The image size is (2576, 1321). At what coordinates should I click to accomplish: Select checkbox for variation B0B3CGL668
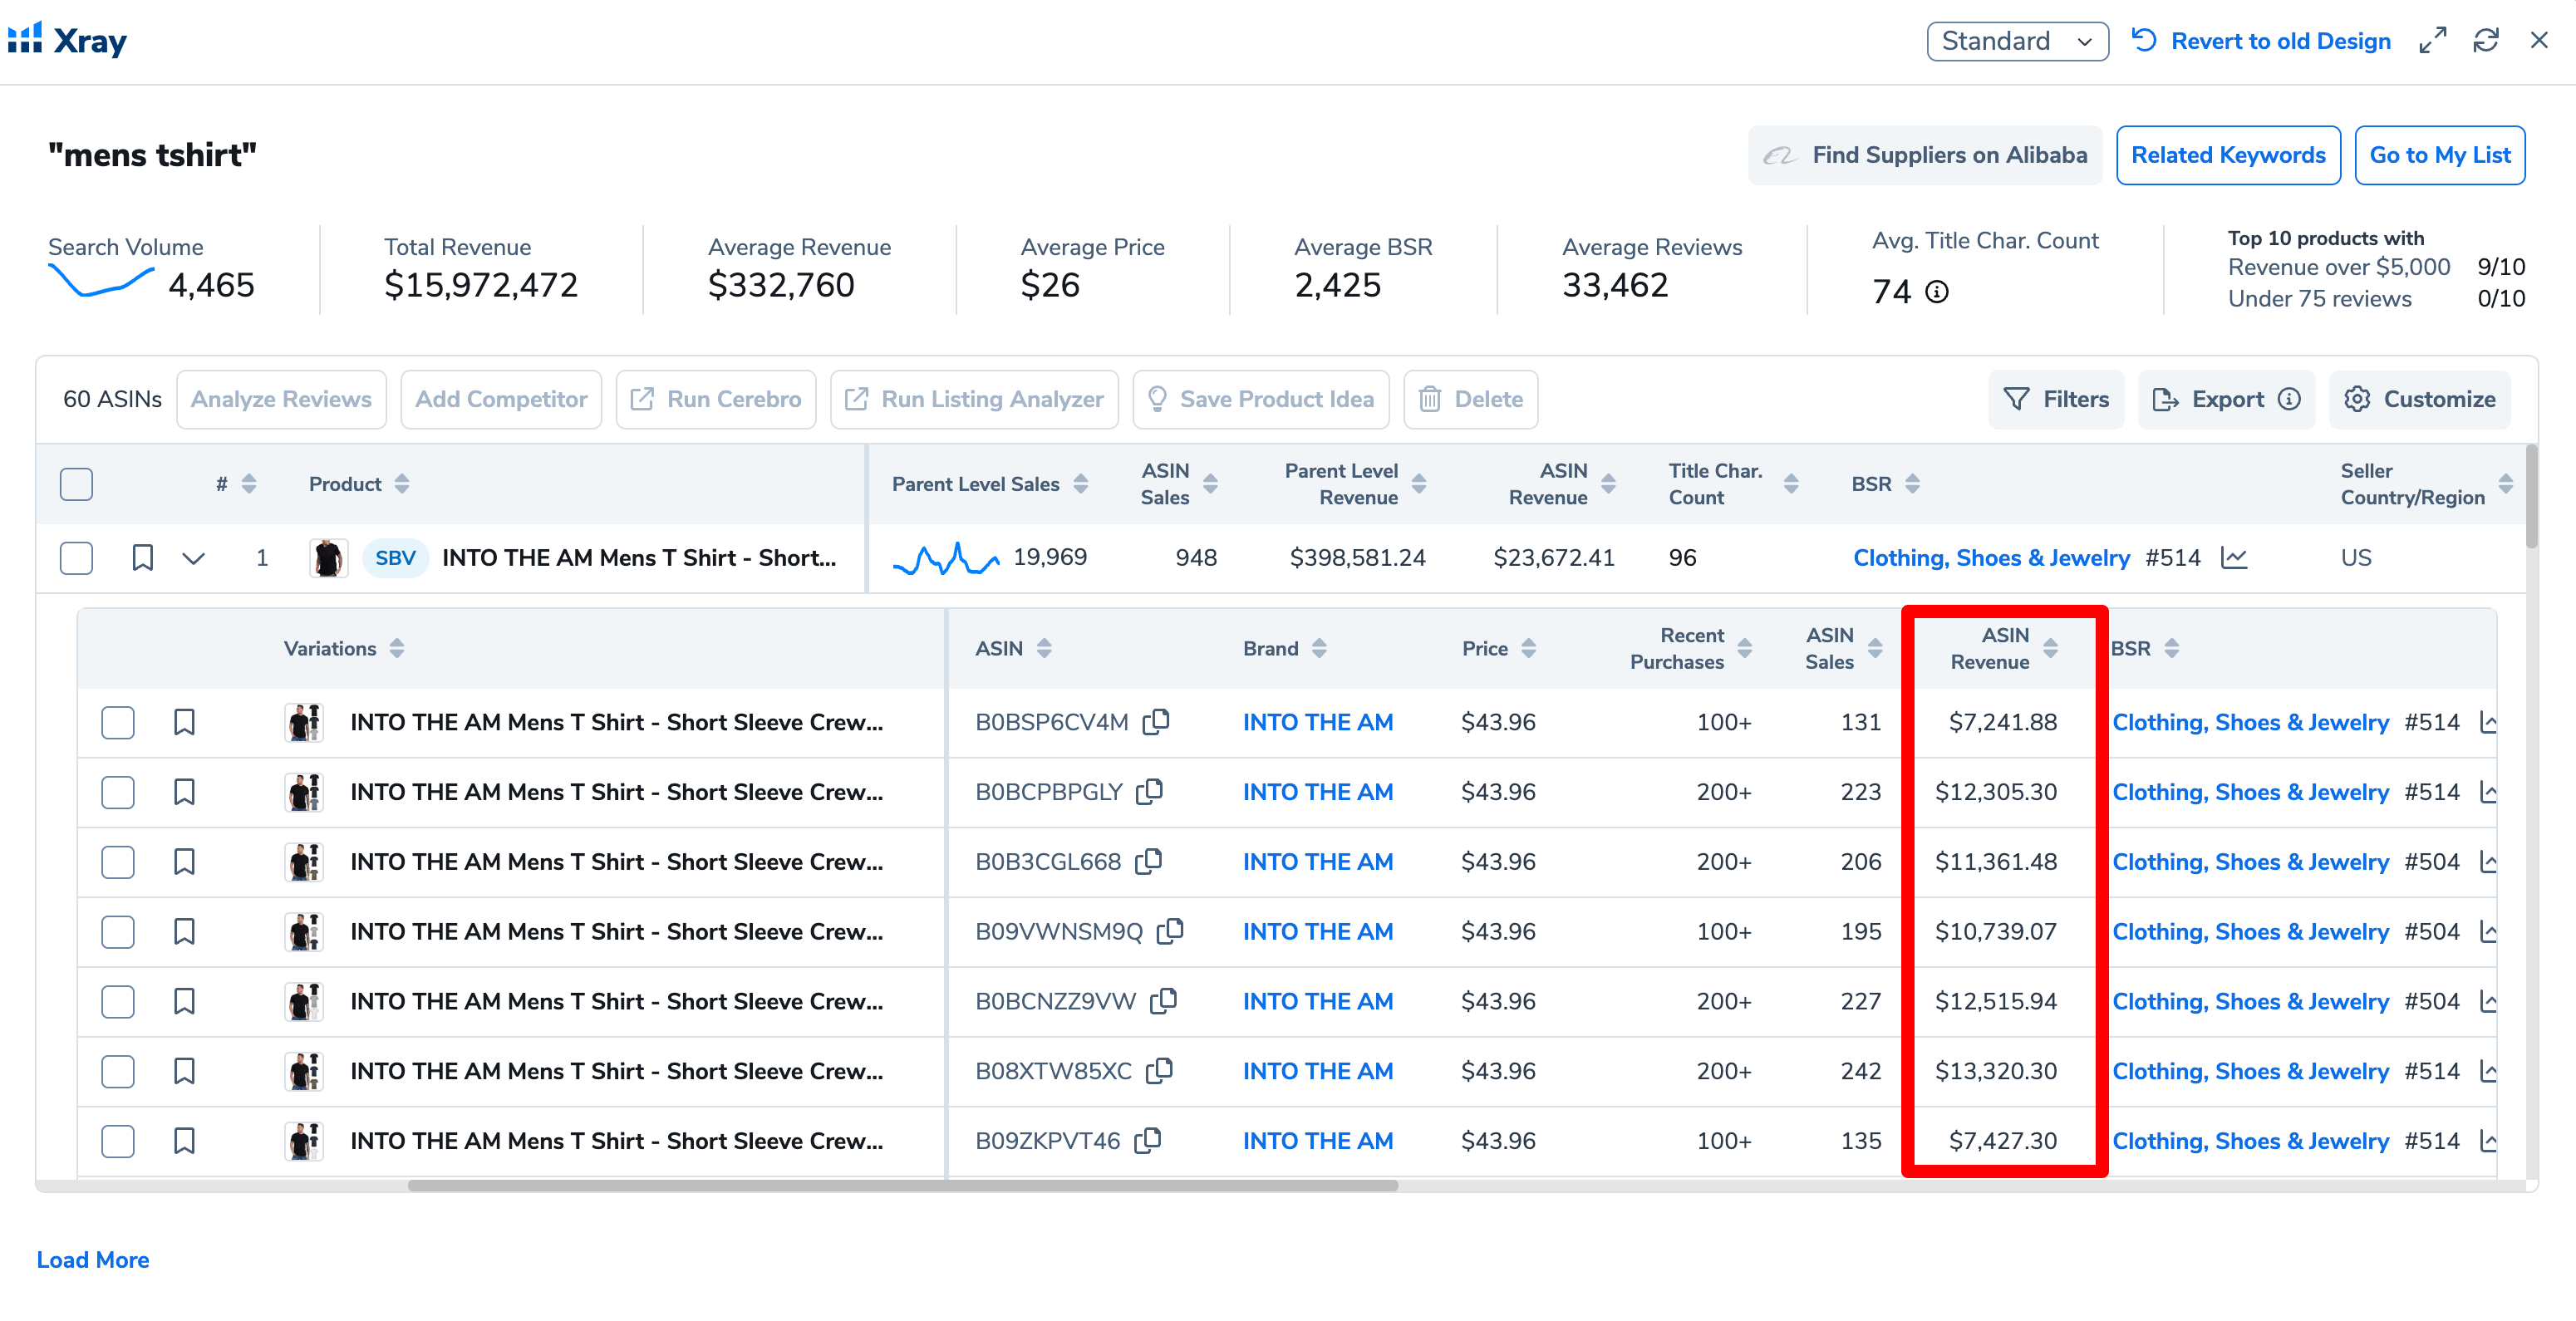(118, 862)
